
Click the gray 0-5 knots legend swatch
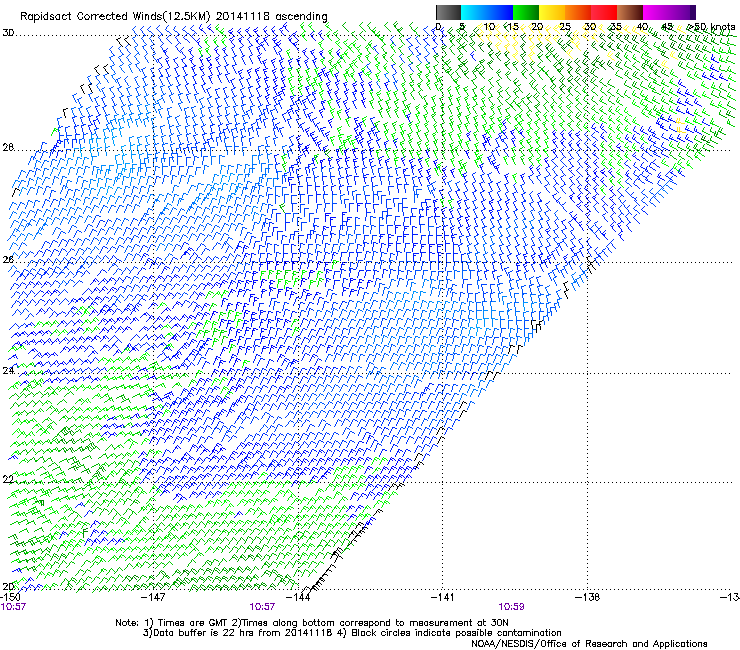(x=448, y=12)
